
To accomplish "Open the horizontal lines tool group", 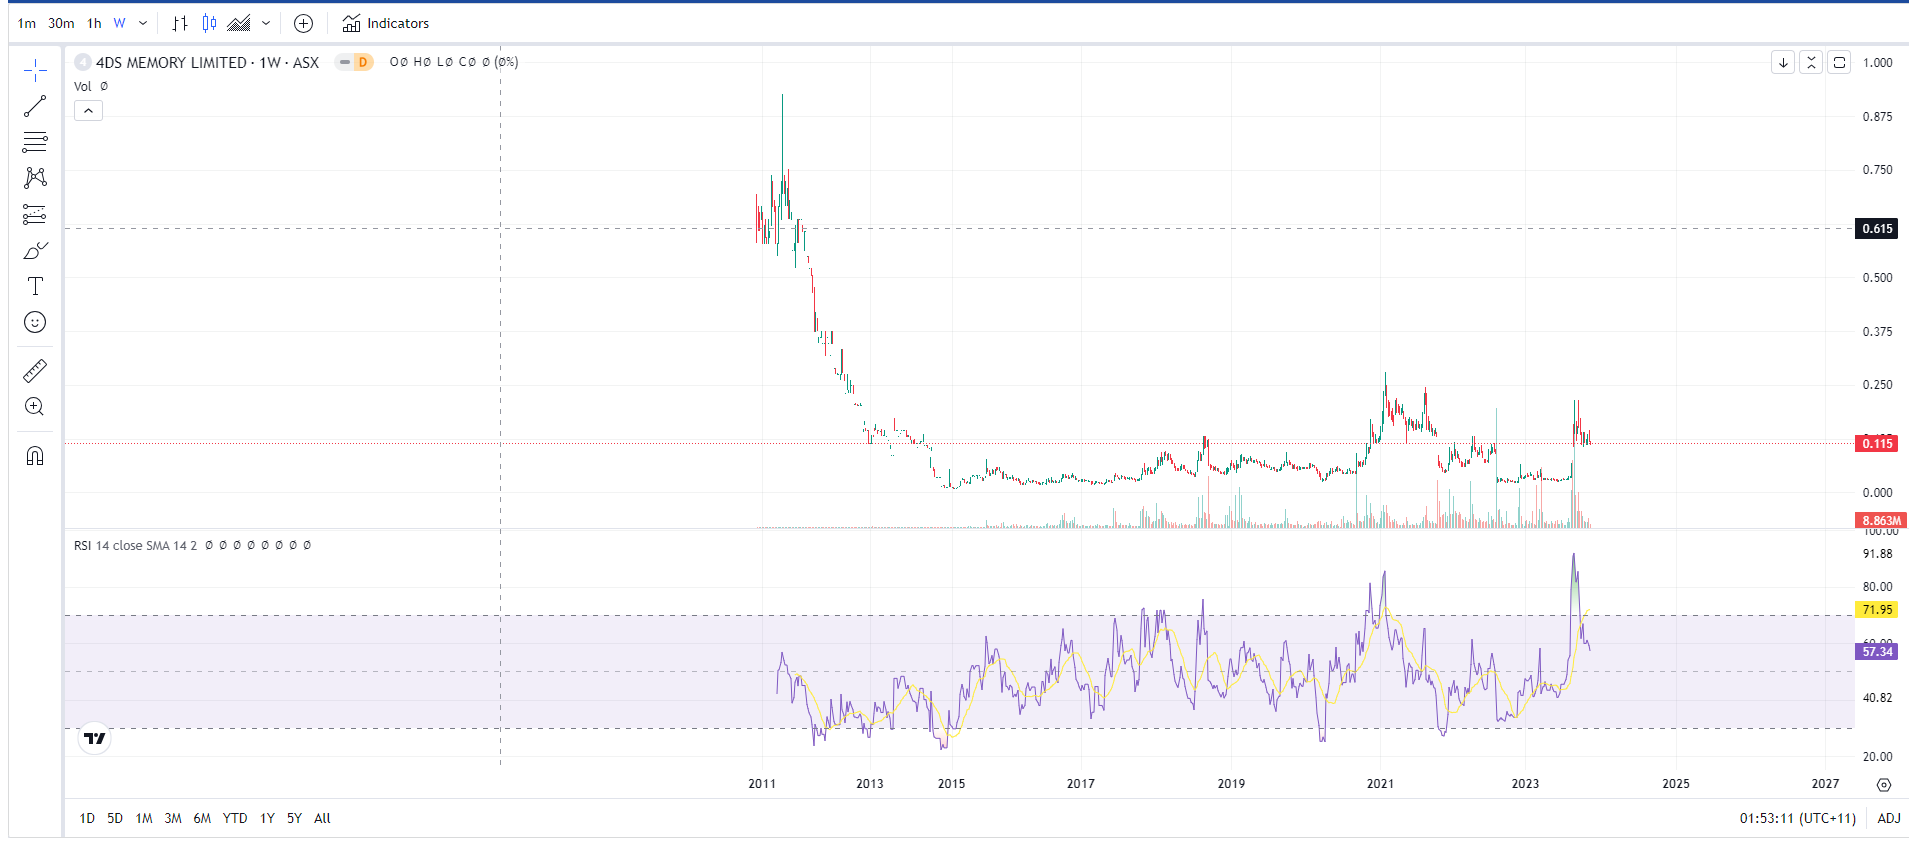I will 35,142.
